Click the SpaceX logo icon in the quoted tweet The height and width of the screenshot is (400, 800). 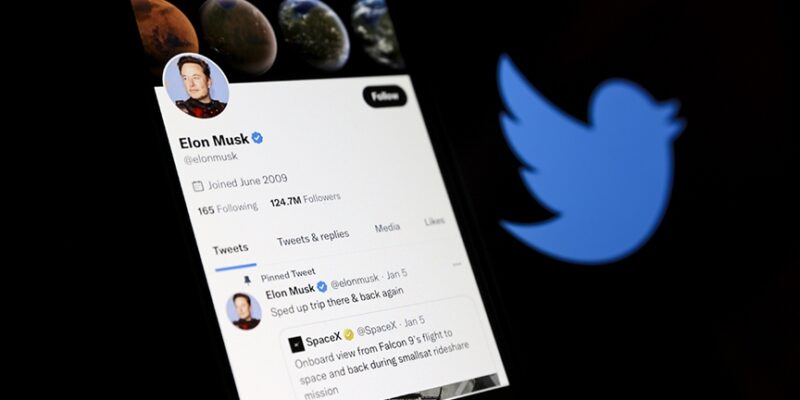(296, 344)
